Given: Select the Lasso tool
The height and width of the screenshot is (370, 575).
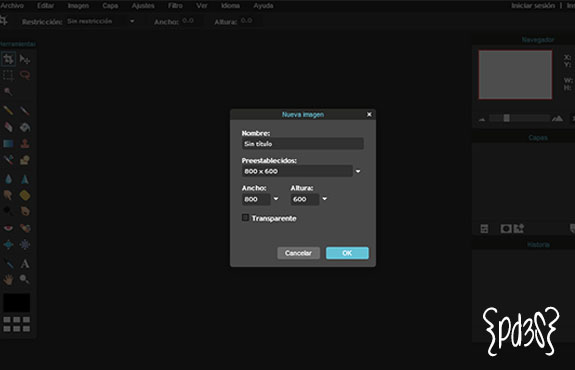Looking at the screenshot, I should click(25, 75).
